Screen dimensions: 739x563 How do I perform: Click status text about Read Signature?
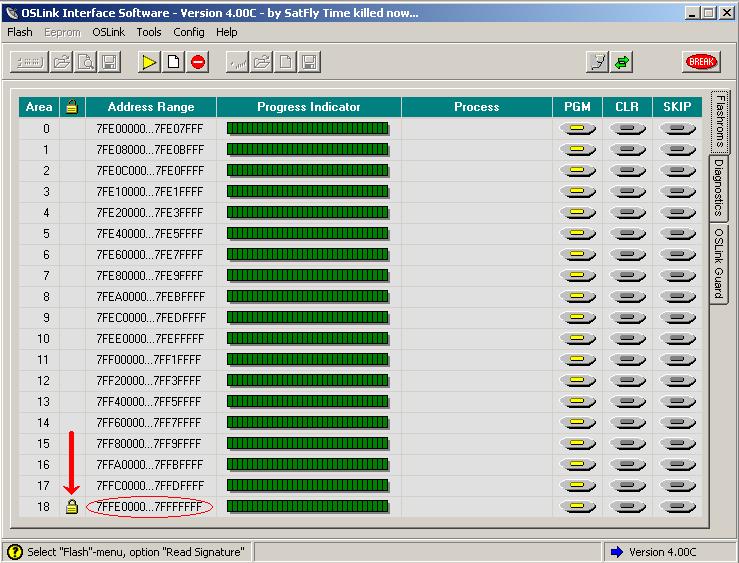click(136, 552)
